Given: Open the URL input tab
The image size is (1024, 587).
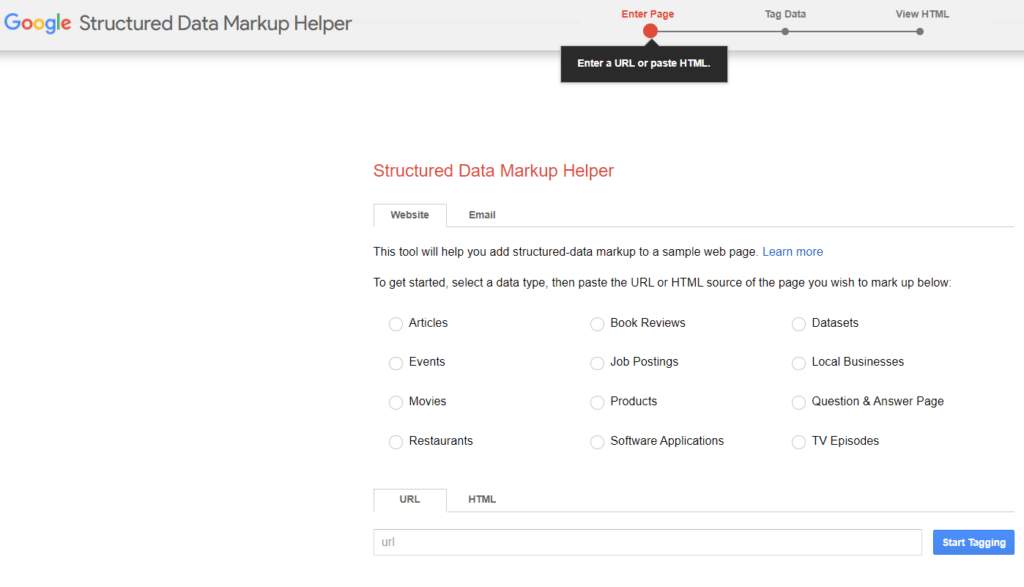Looking at the screenshot, I should [409, 499].
